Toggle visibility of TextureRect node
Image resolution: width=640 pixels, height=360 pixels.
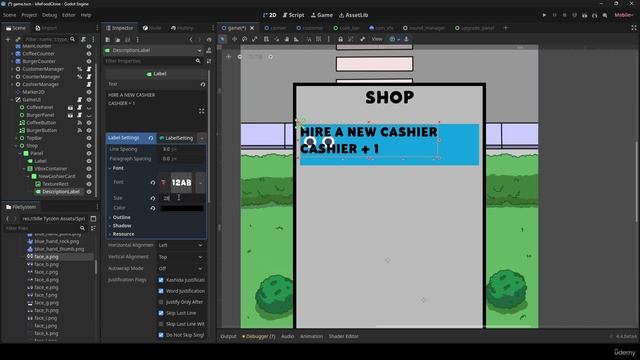[89, 184]
